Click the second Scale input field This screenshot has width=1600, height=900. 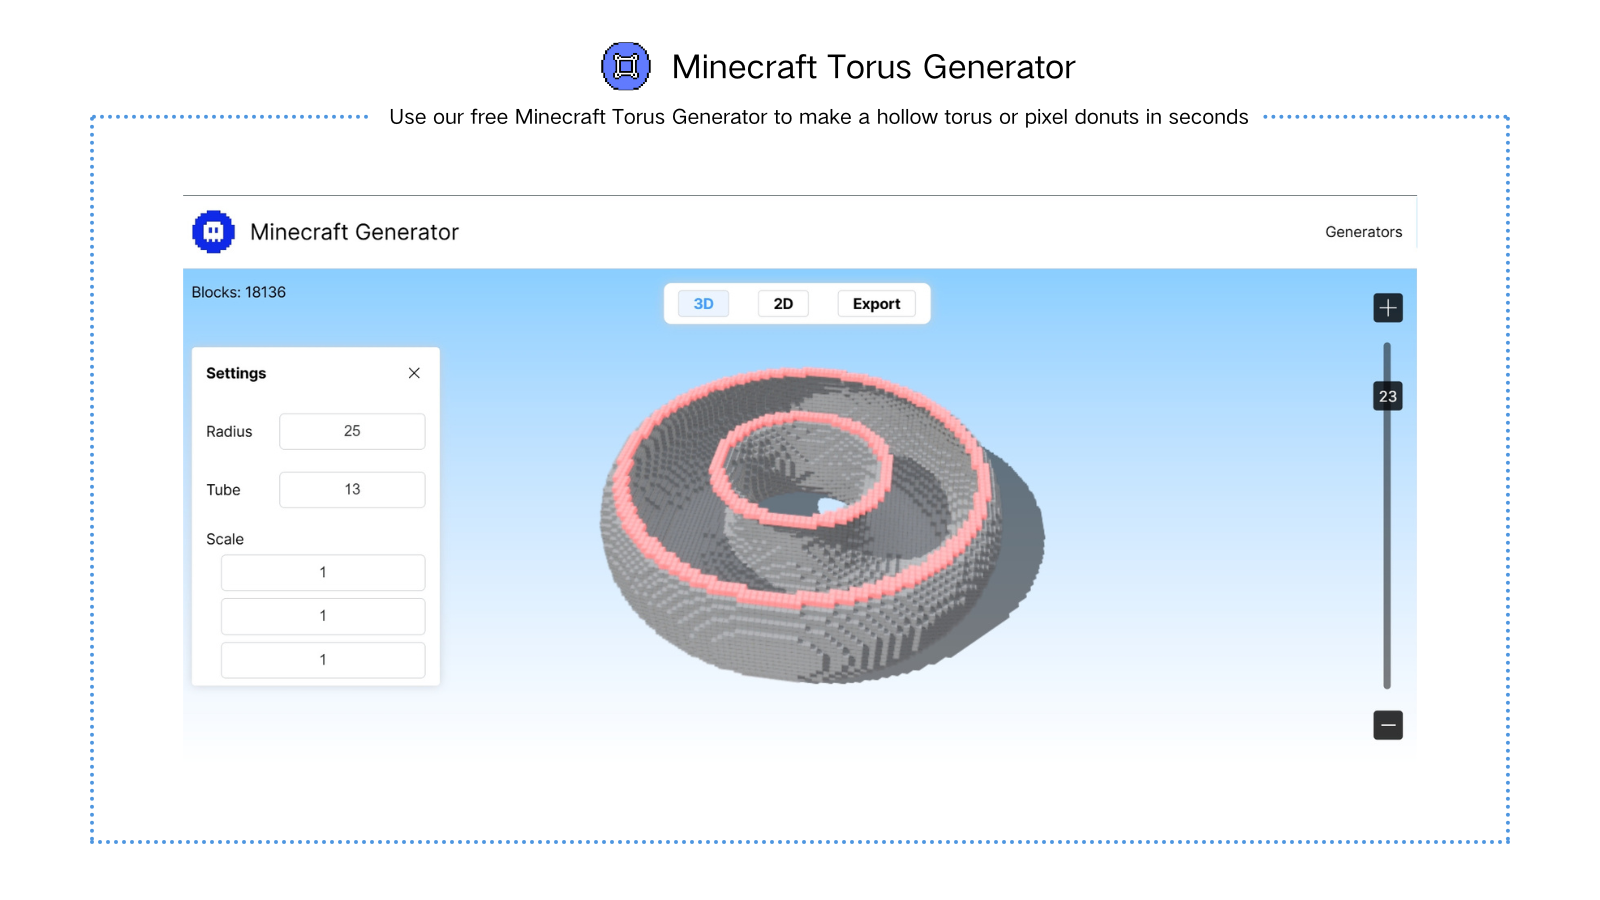click(x=323, y=616)
